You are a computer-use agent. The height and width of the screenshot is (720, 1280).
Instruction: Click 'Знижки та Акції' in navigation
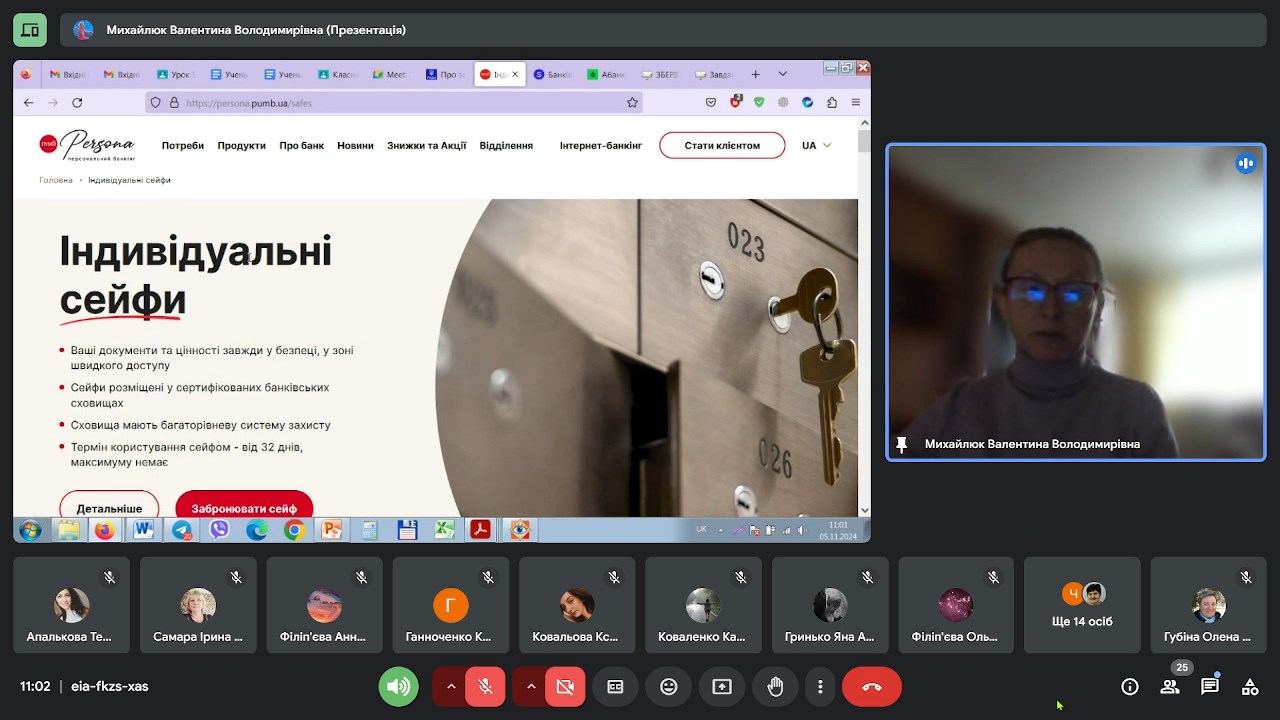click(x=427, y=146)
